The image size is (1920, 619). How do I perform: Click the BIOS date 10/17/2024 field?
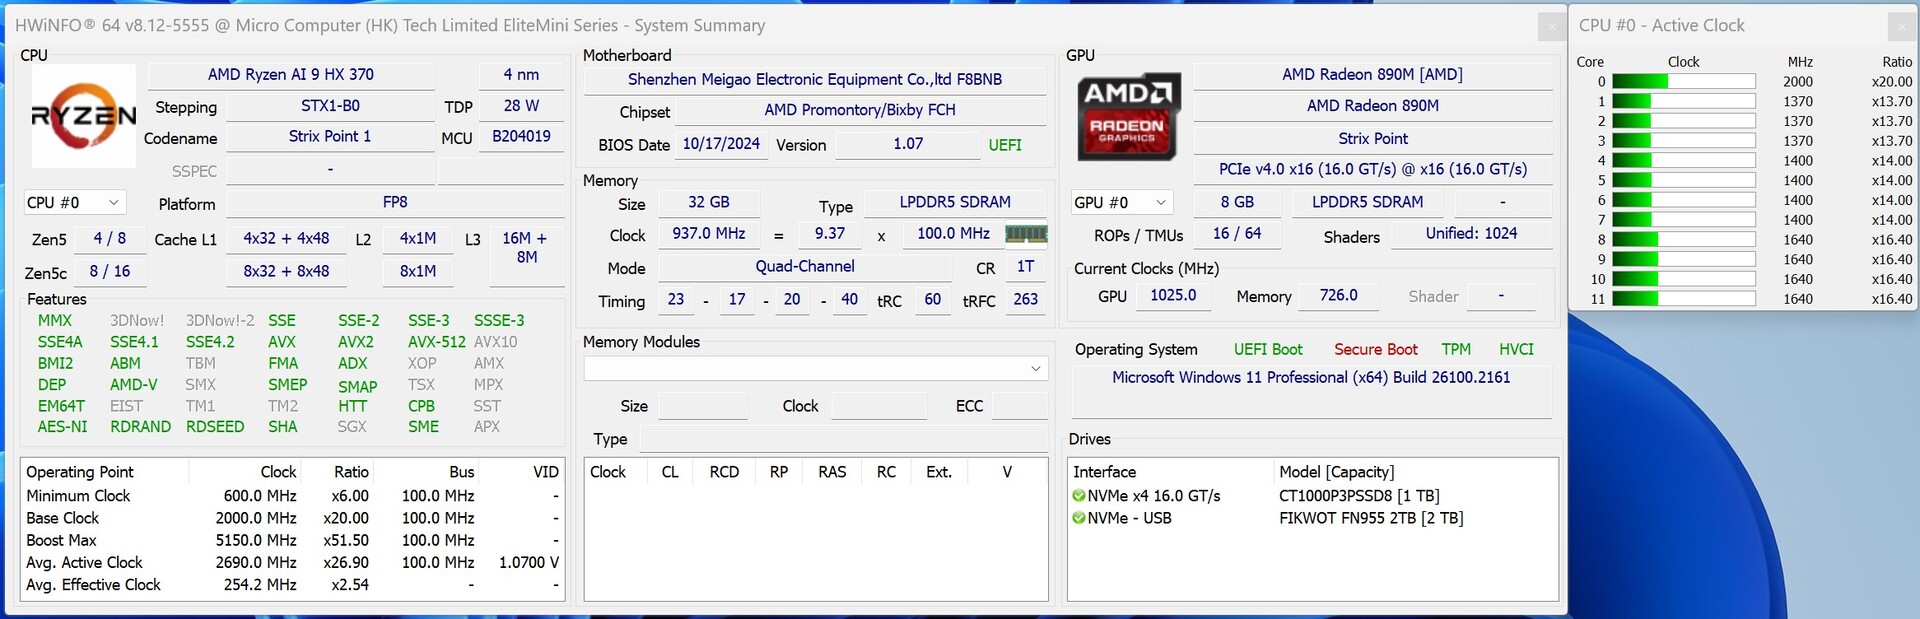[721, 145]
